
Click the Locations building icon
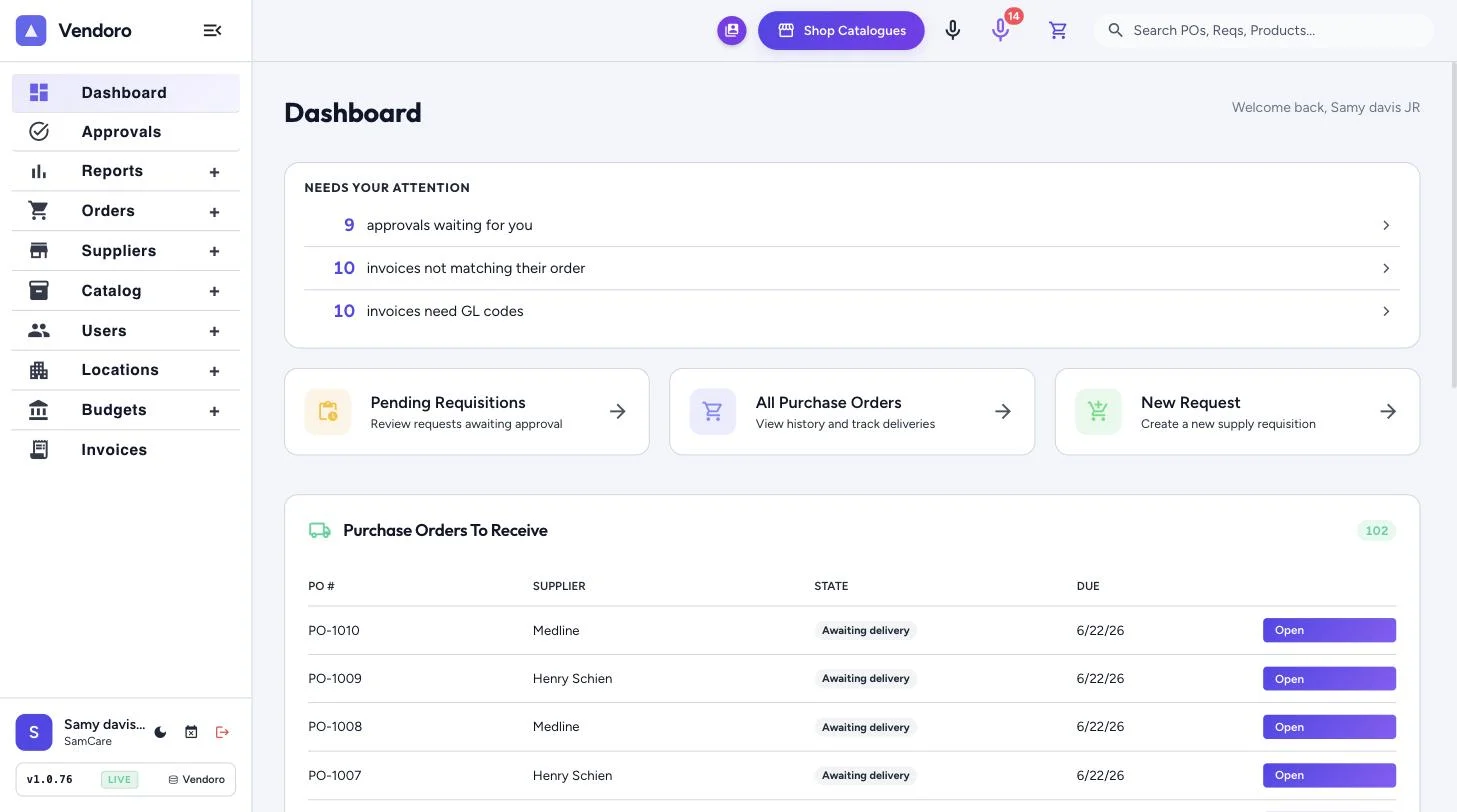pos(39,370)
